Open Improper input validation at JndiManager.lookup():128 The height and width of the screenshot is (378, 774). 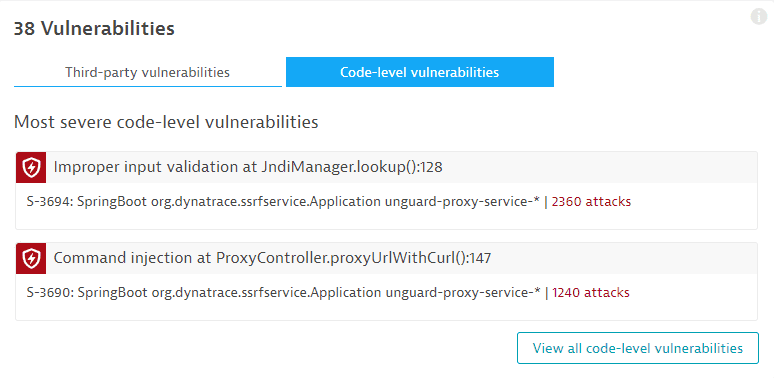(248, 168)
